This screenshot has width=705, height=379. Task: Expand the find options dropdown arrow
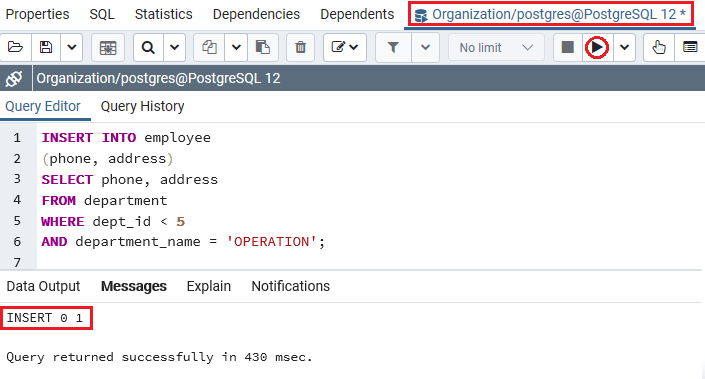click(174, 47)
